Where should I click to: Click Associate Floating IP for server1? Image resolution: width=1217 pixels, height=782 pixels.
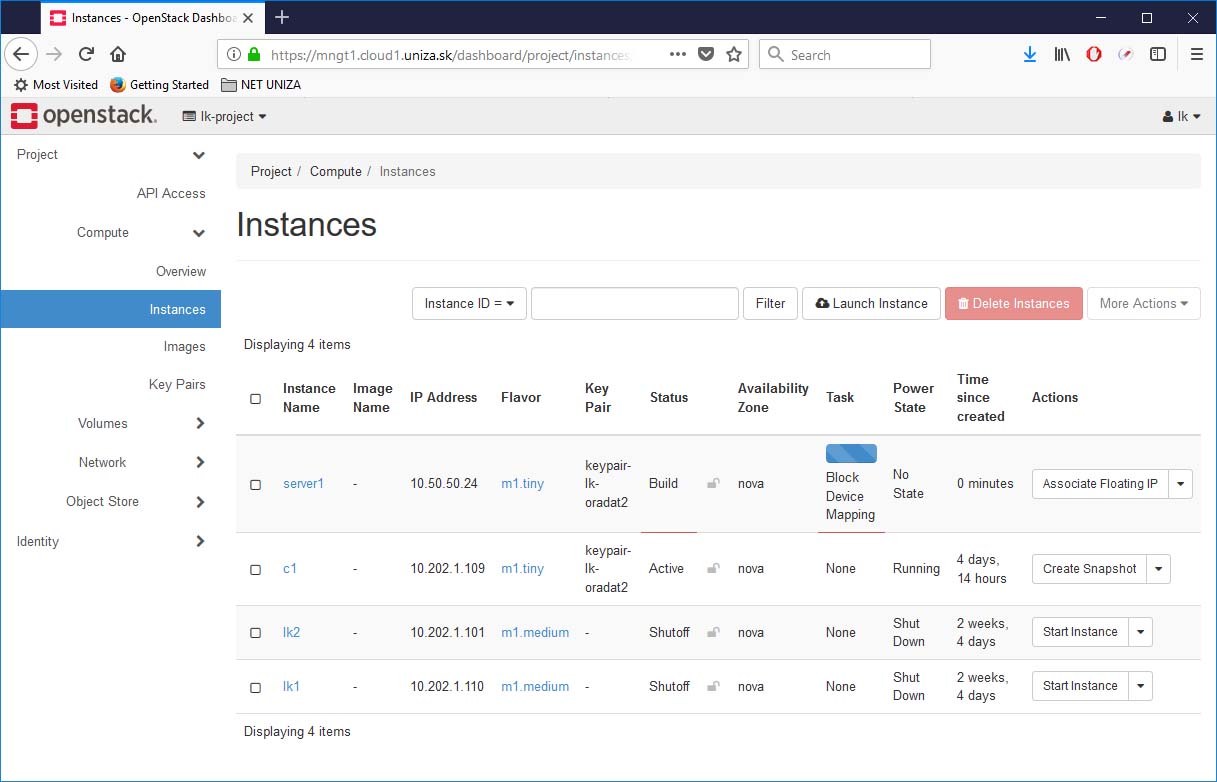(x=1100, y=484)
